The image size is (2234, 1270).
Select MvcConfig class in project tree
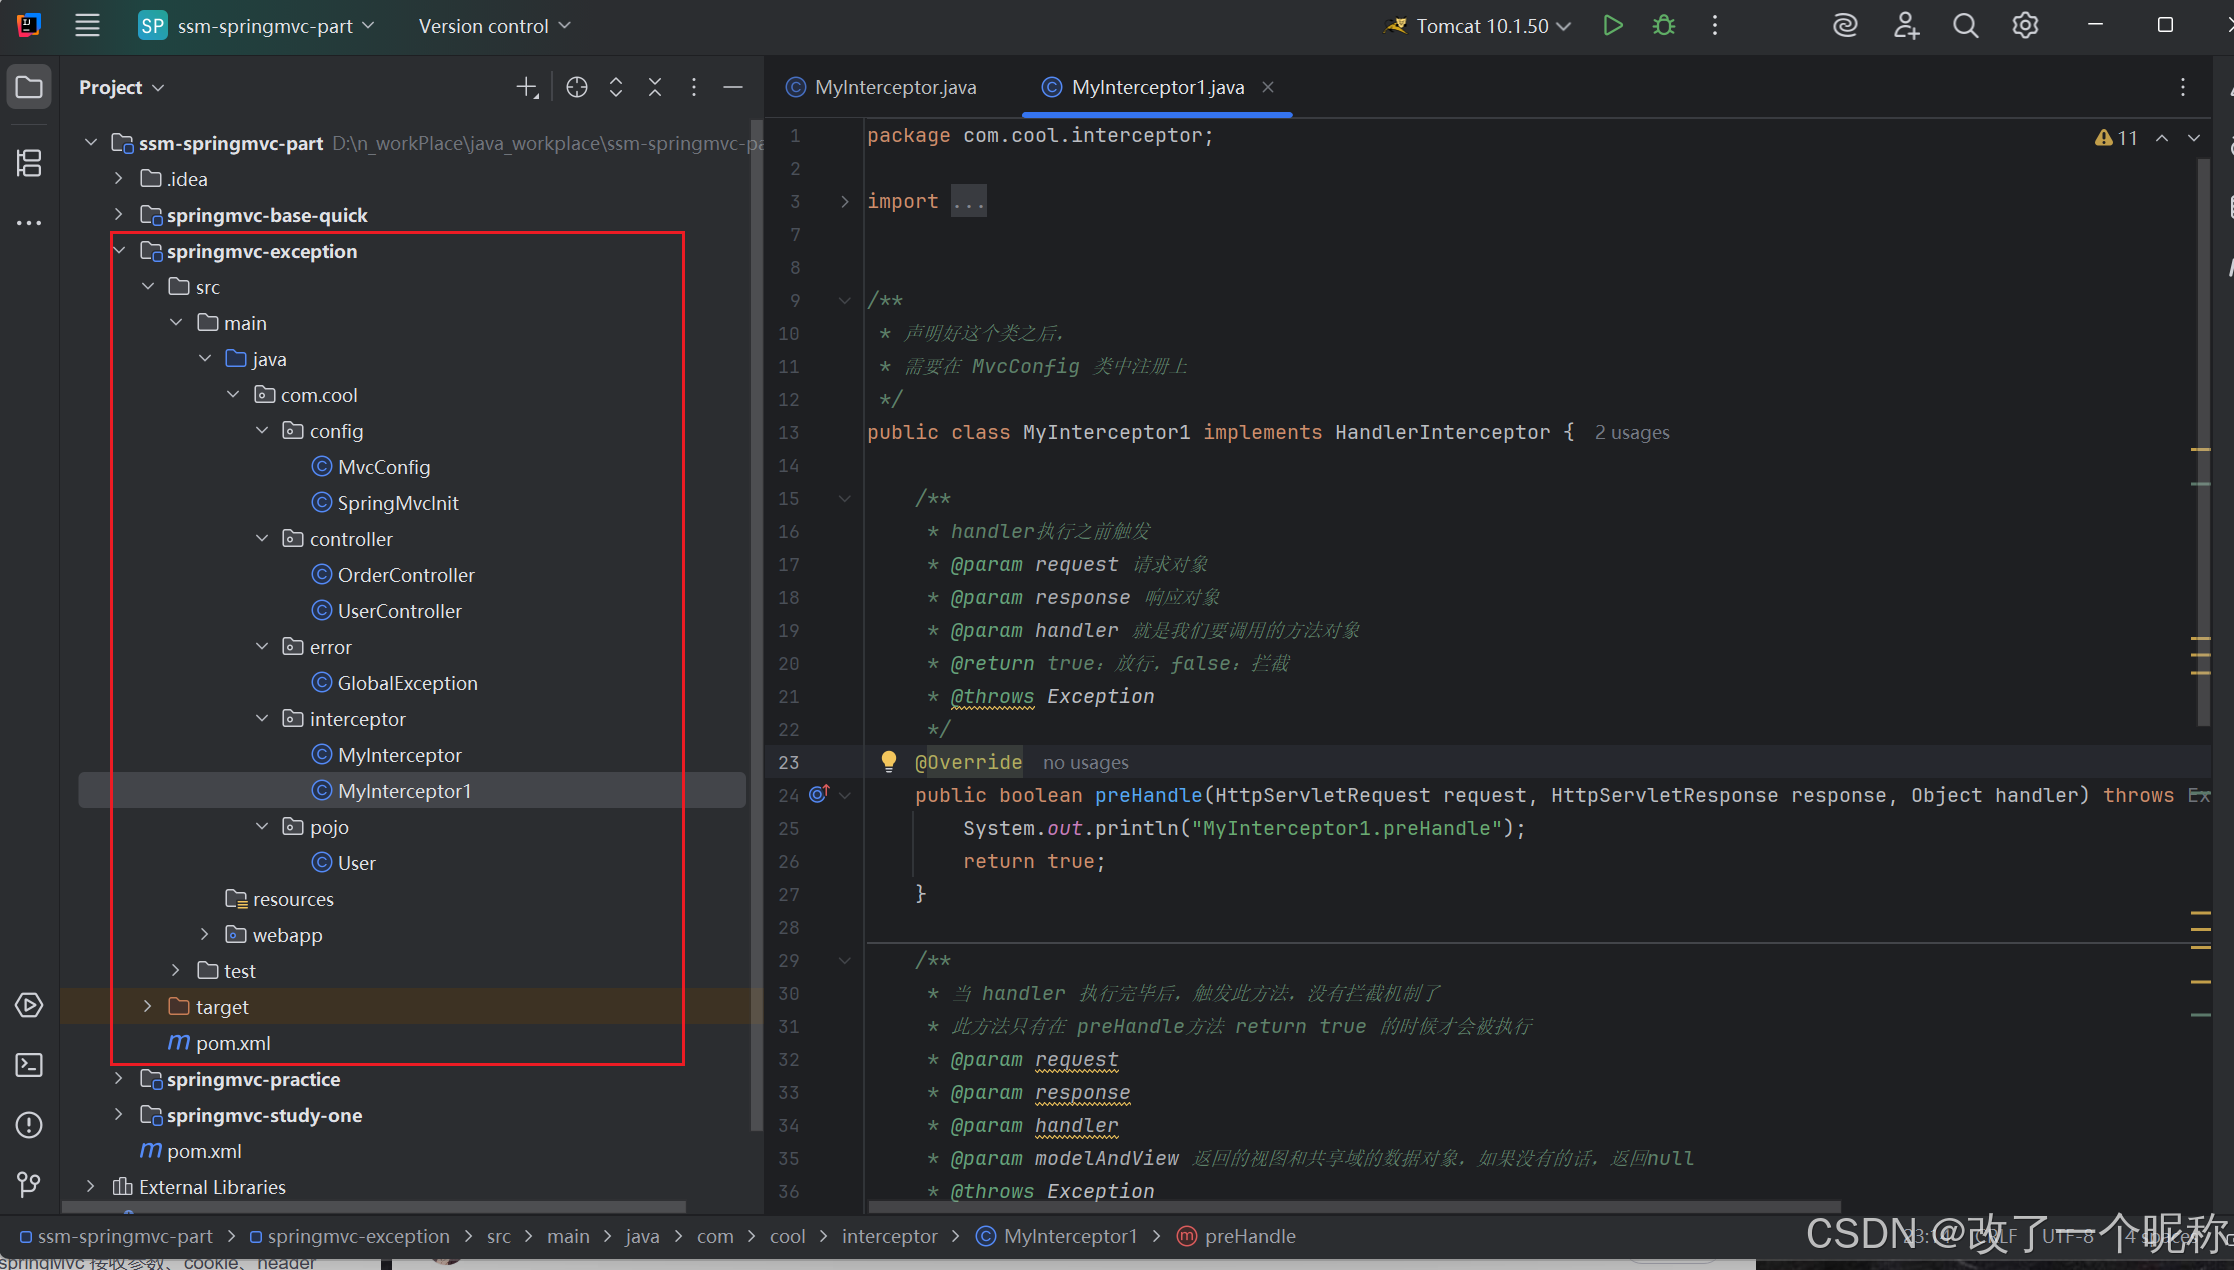pos(383,467)
